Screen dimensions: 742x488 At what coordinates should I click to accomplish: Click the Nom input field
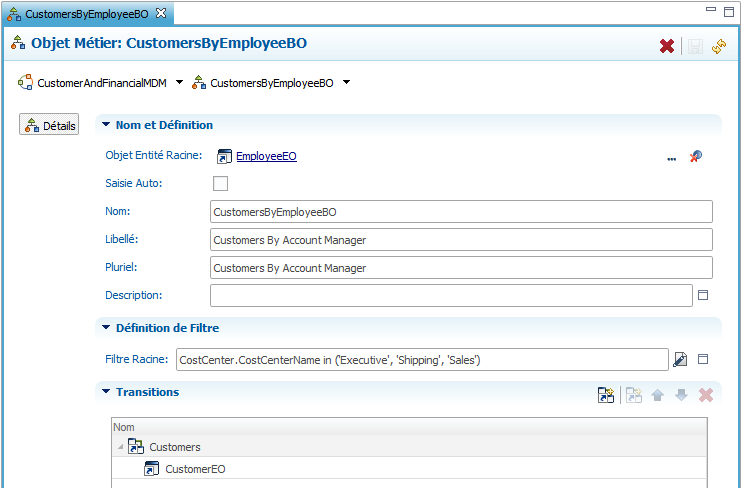461,212
